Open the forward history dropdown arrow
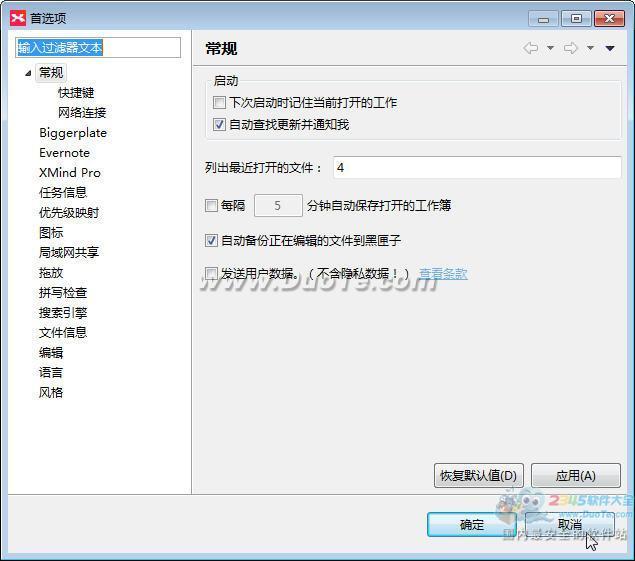Viewport: 635px width, 561px height. [x=590, y=49]
